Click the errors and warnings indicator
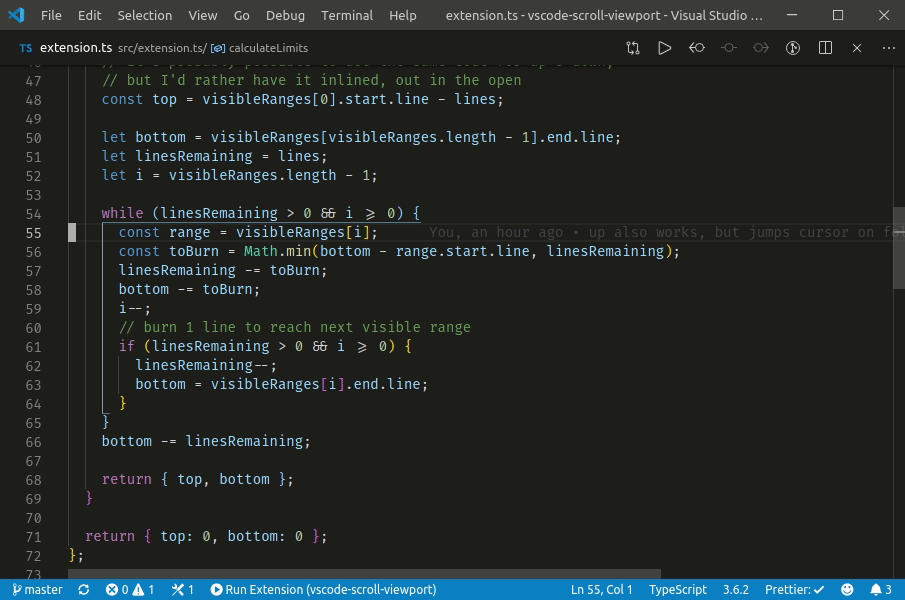 click(128, 589)
